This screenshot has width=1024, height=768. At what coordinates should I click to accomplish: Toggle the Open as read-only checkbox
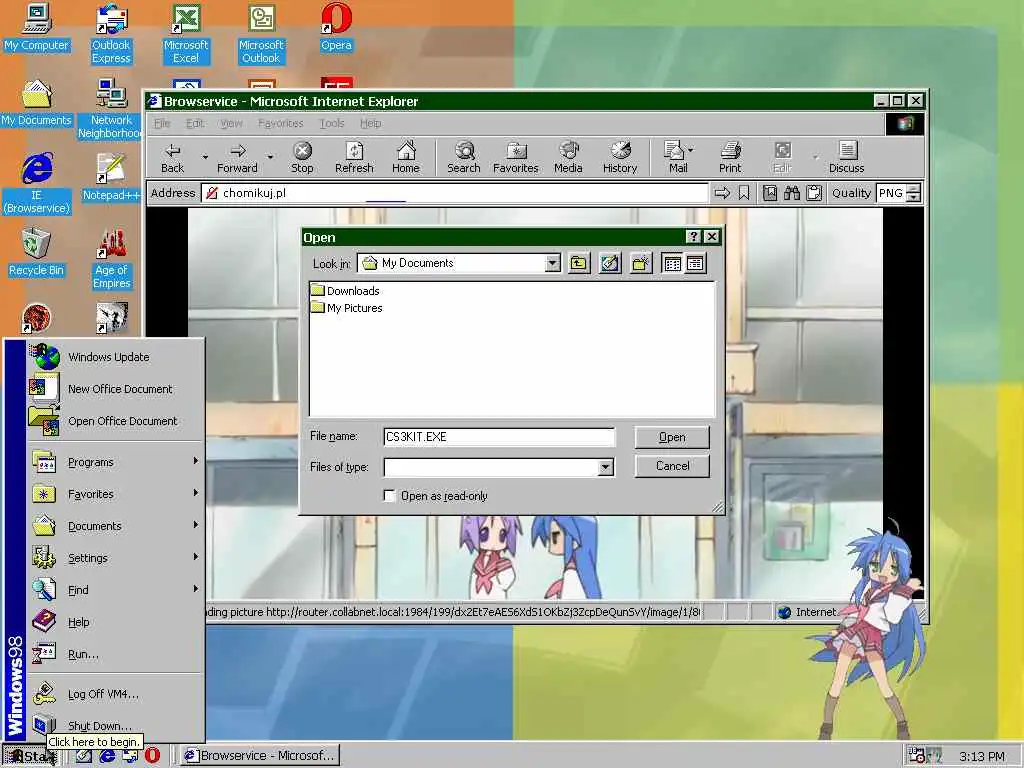[389, 496]
